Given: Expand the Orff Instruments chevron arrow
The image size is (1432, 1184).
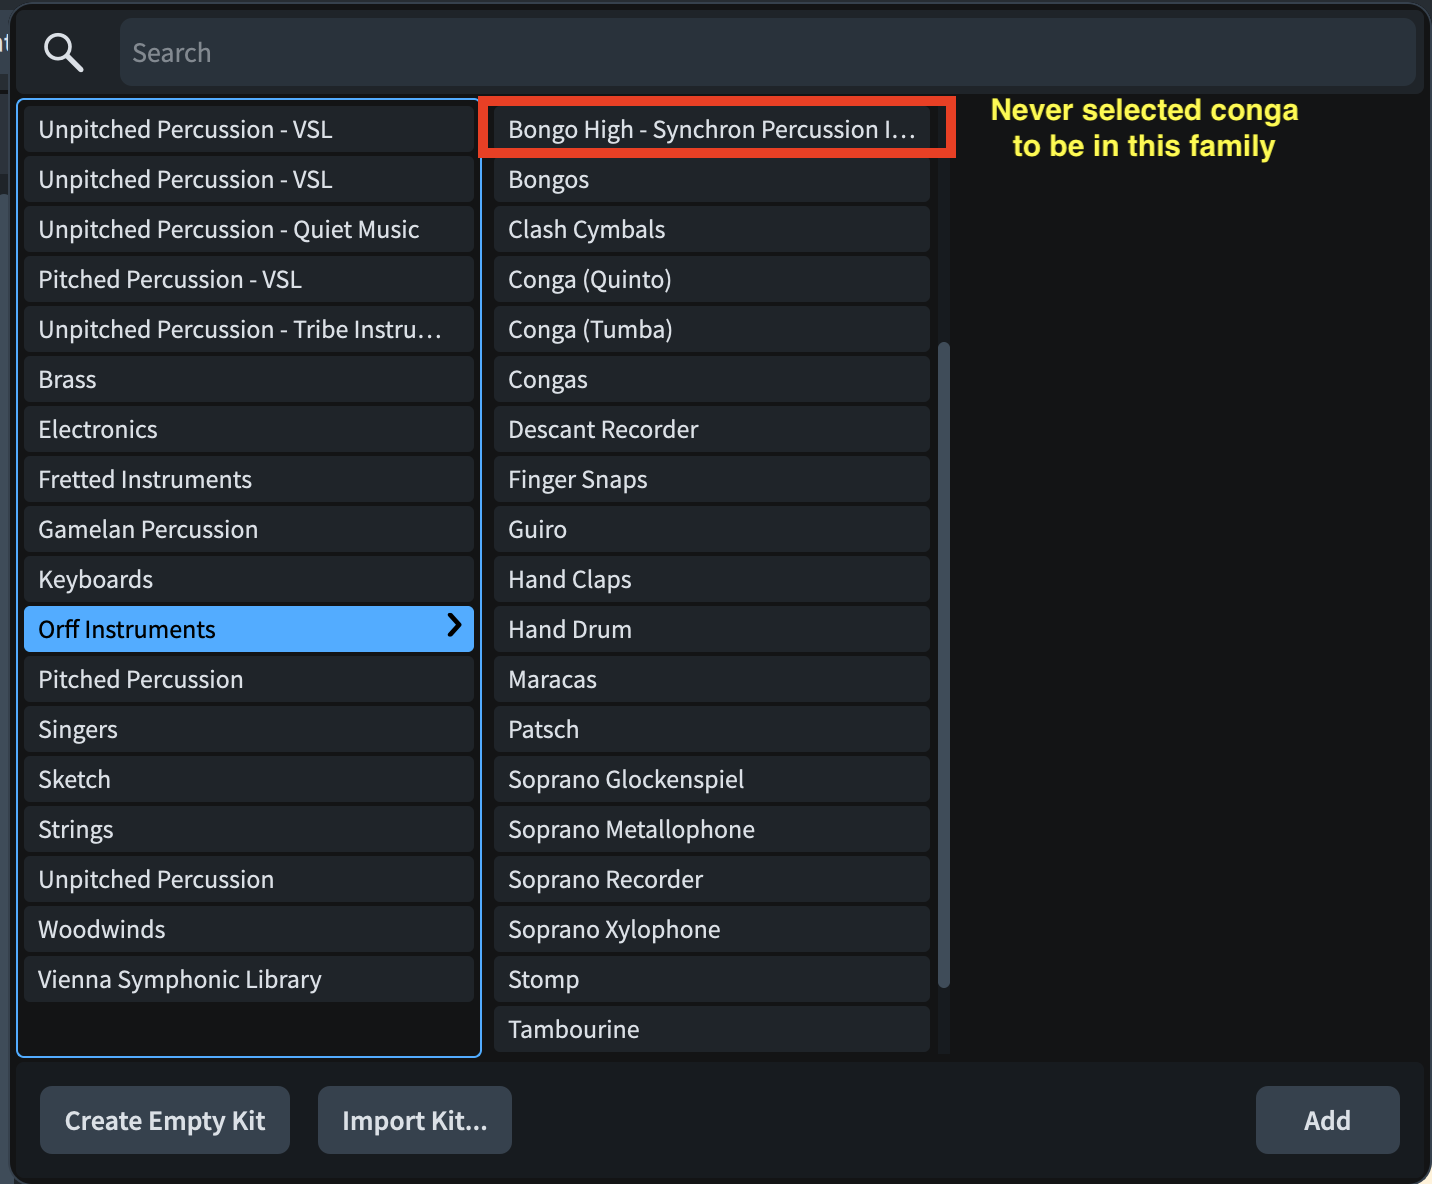Looking at the screenshot, I should click(x=454, y=626).
